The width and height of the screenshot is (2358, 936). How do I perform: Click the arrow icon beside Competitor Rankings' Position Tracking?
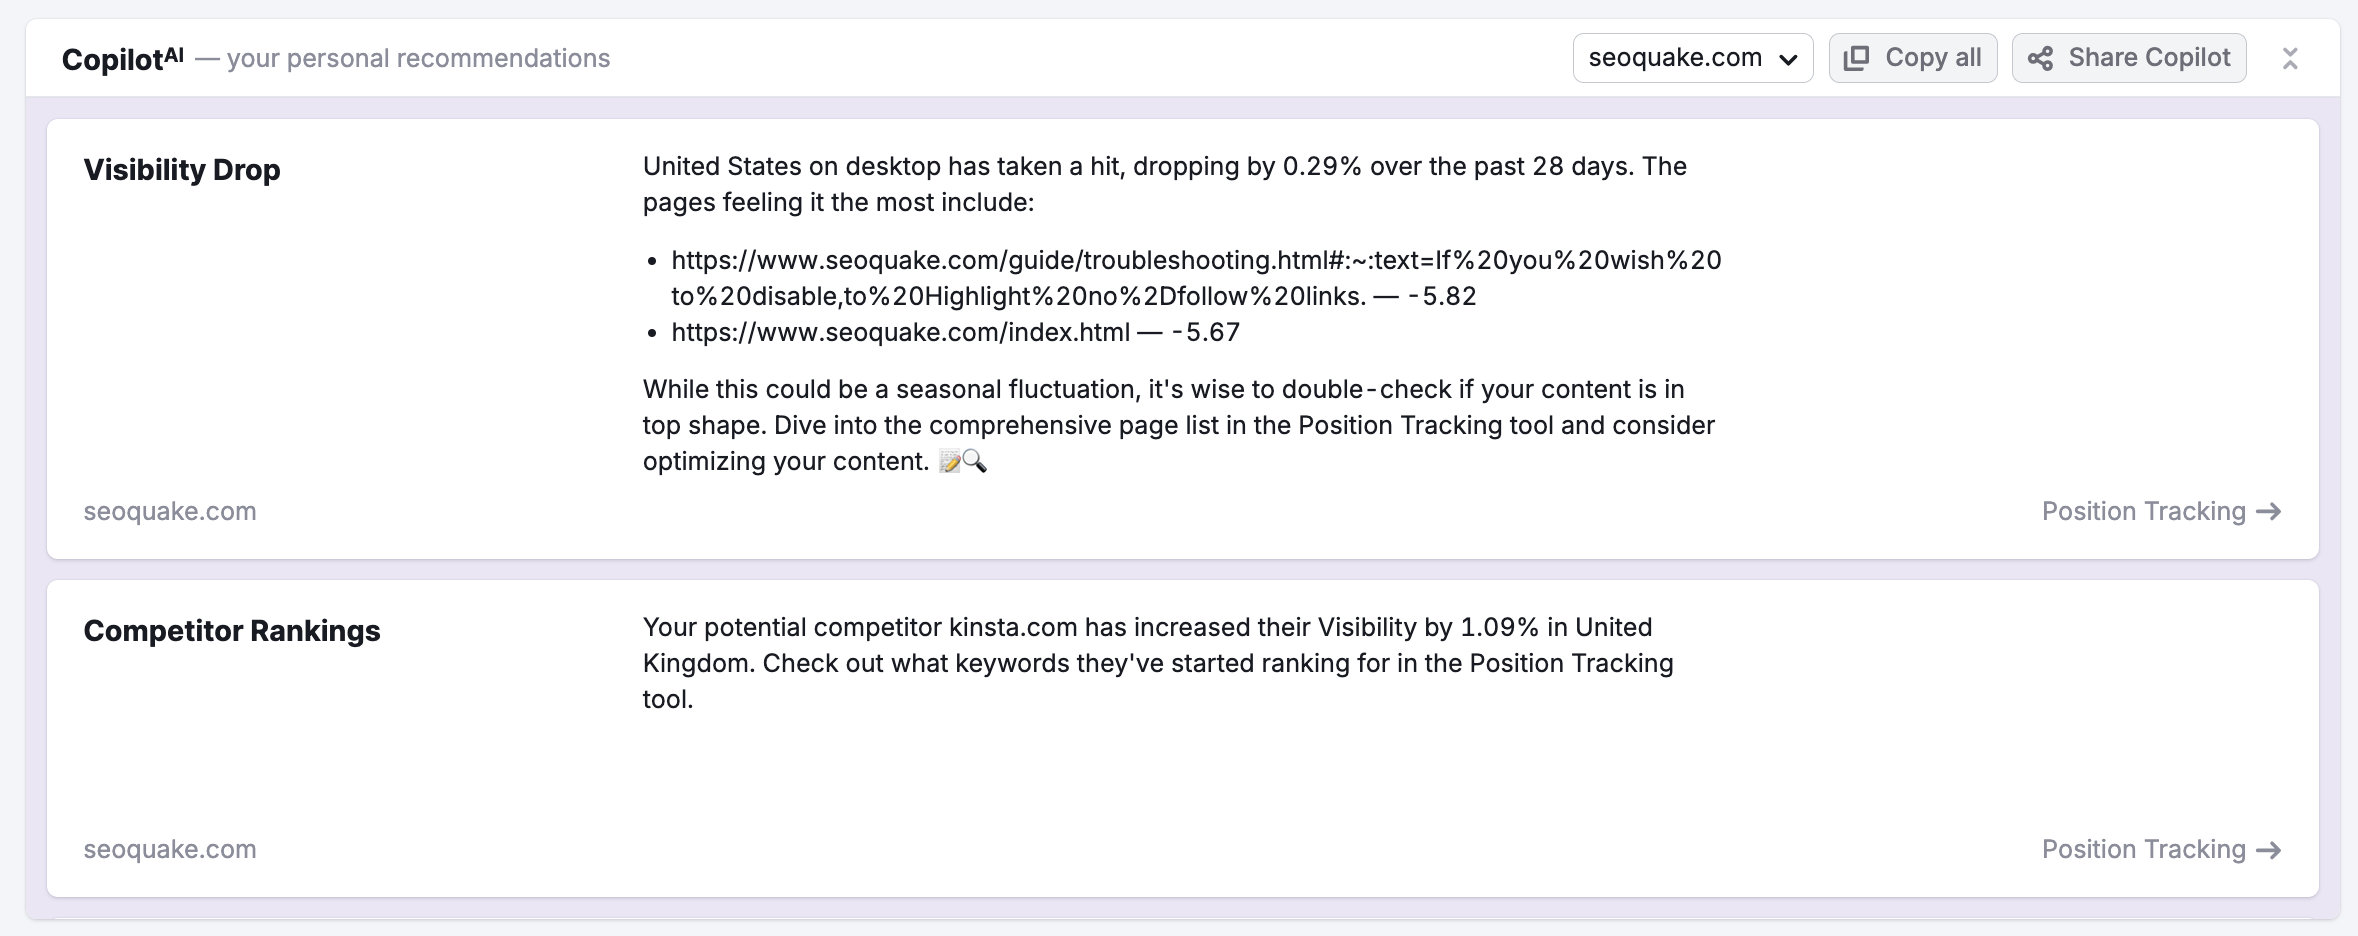(2268, 849)
